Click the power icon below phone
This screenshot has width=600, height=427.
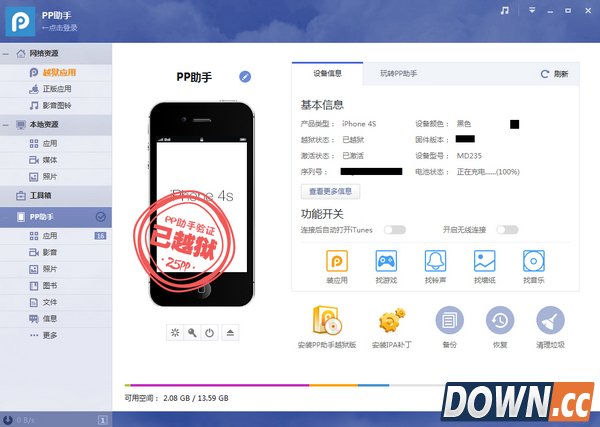pos(209,332)
